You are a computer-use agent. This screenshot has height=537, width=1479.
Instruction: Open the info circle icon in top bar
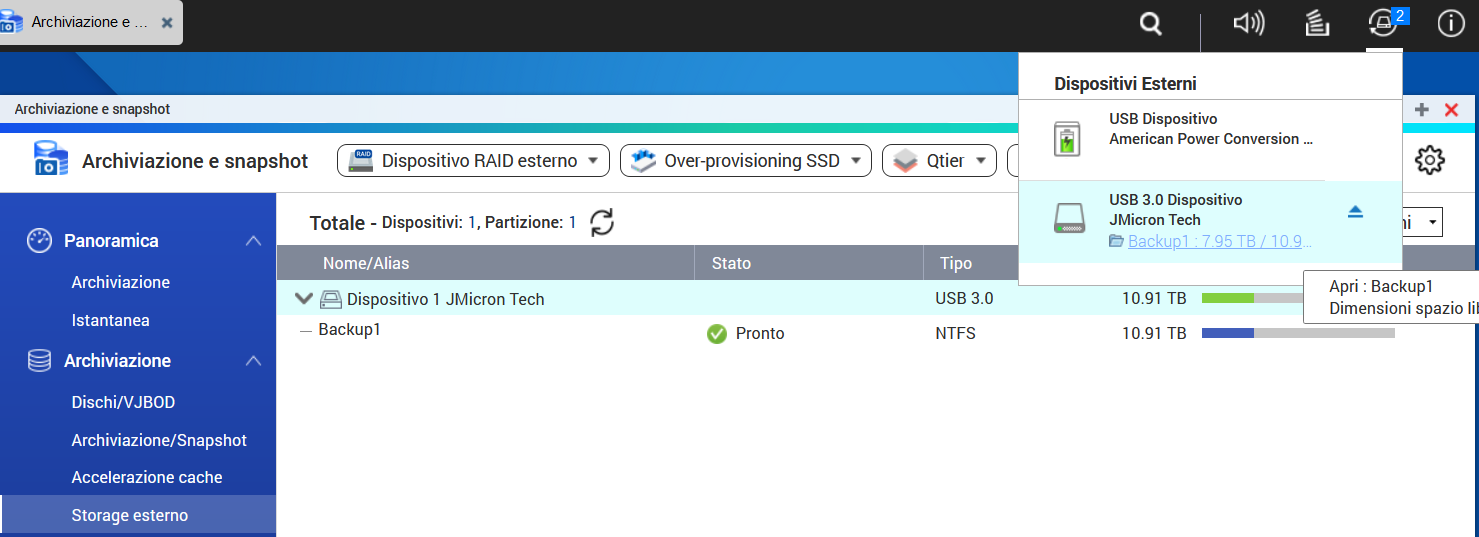pyautogui.click(x=1450, y=24)
